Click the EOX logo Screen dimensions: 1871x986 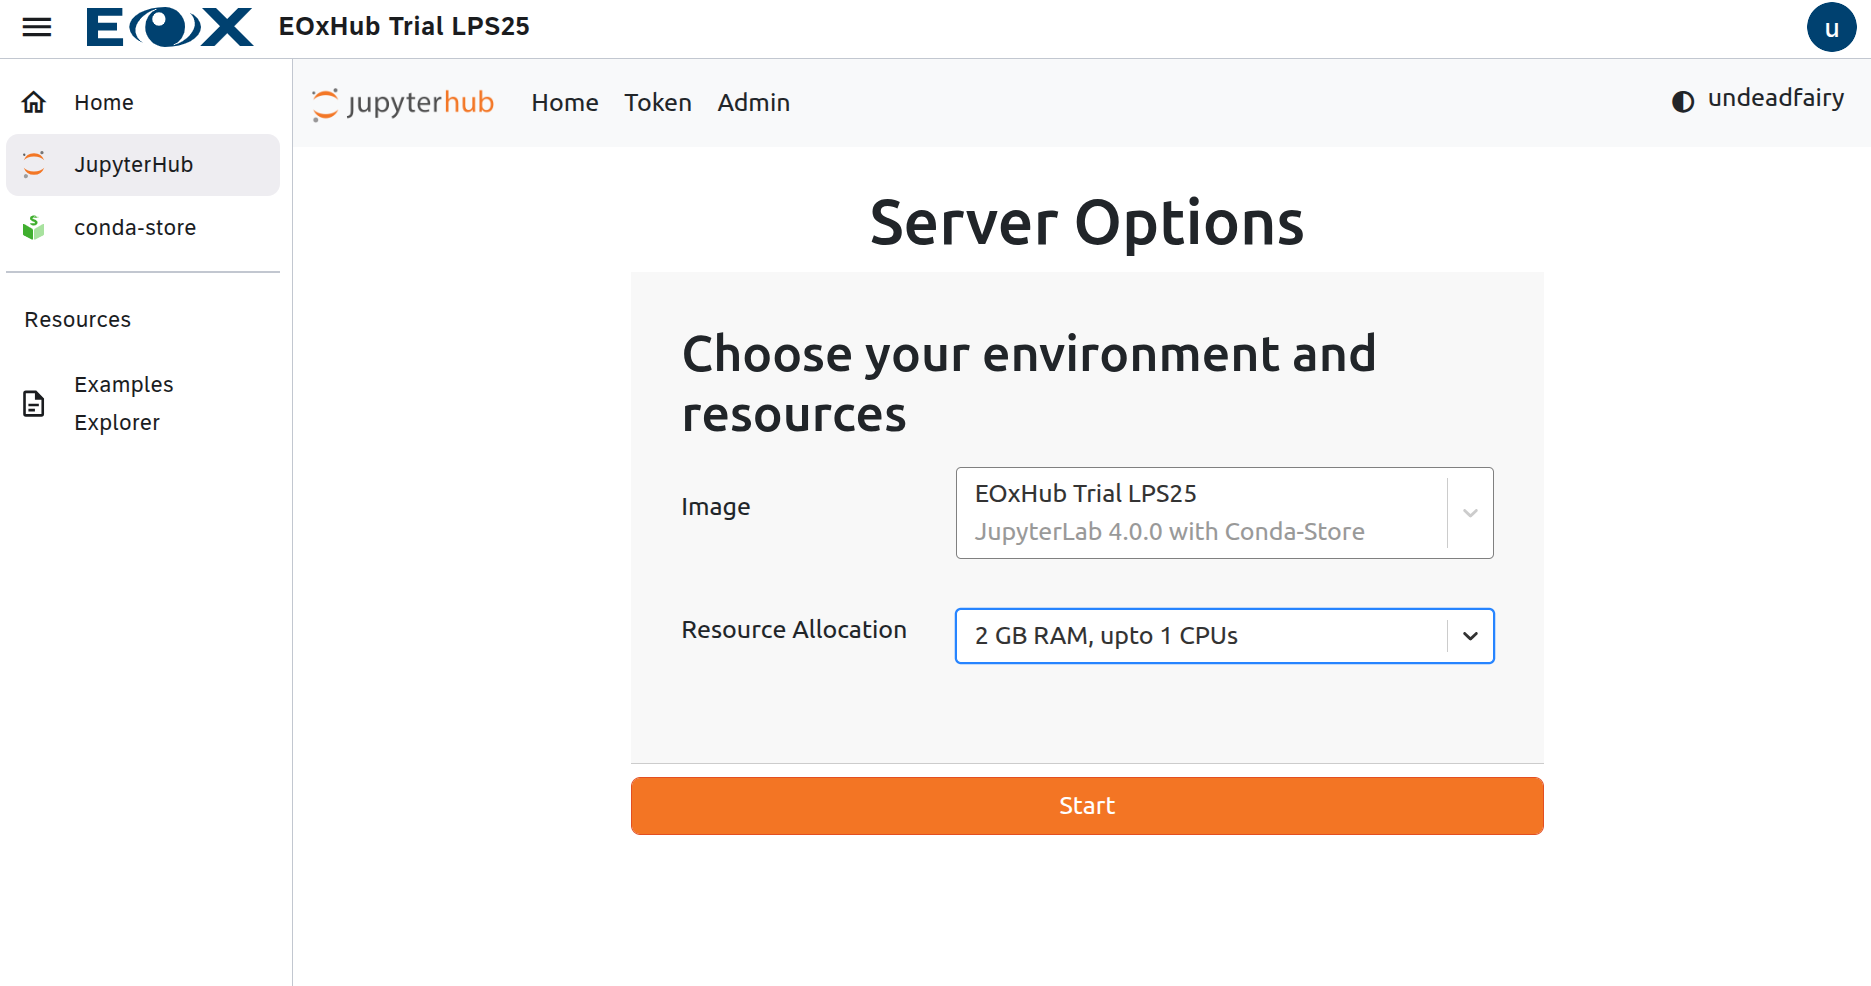pyautogui.click(x=169, y=27)
